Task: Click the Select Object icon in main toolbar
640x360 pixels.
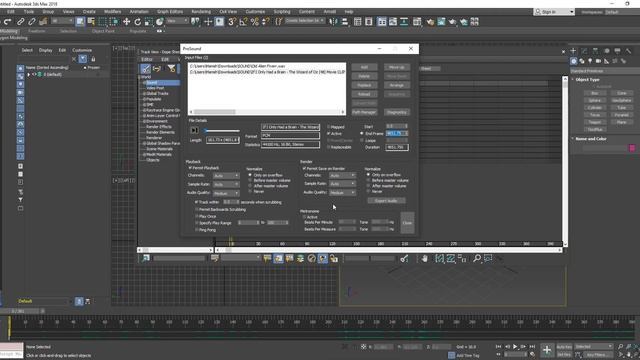Action: (x=80, y=22)
